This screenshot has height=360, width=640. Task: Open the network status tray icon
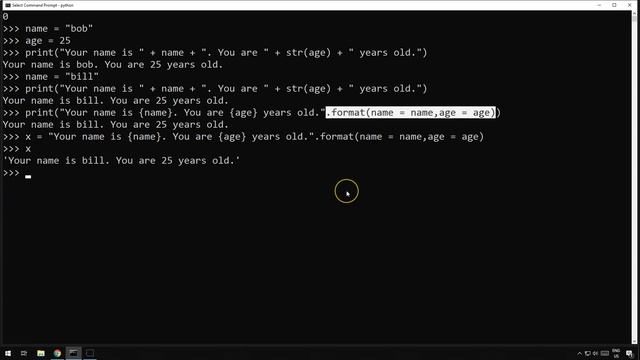(x=587, y=353)
